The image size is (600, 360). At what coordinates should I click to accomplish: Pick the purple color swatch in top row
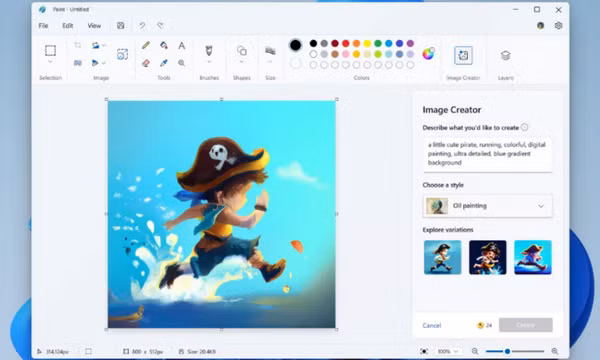tap(410, 43)
